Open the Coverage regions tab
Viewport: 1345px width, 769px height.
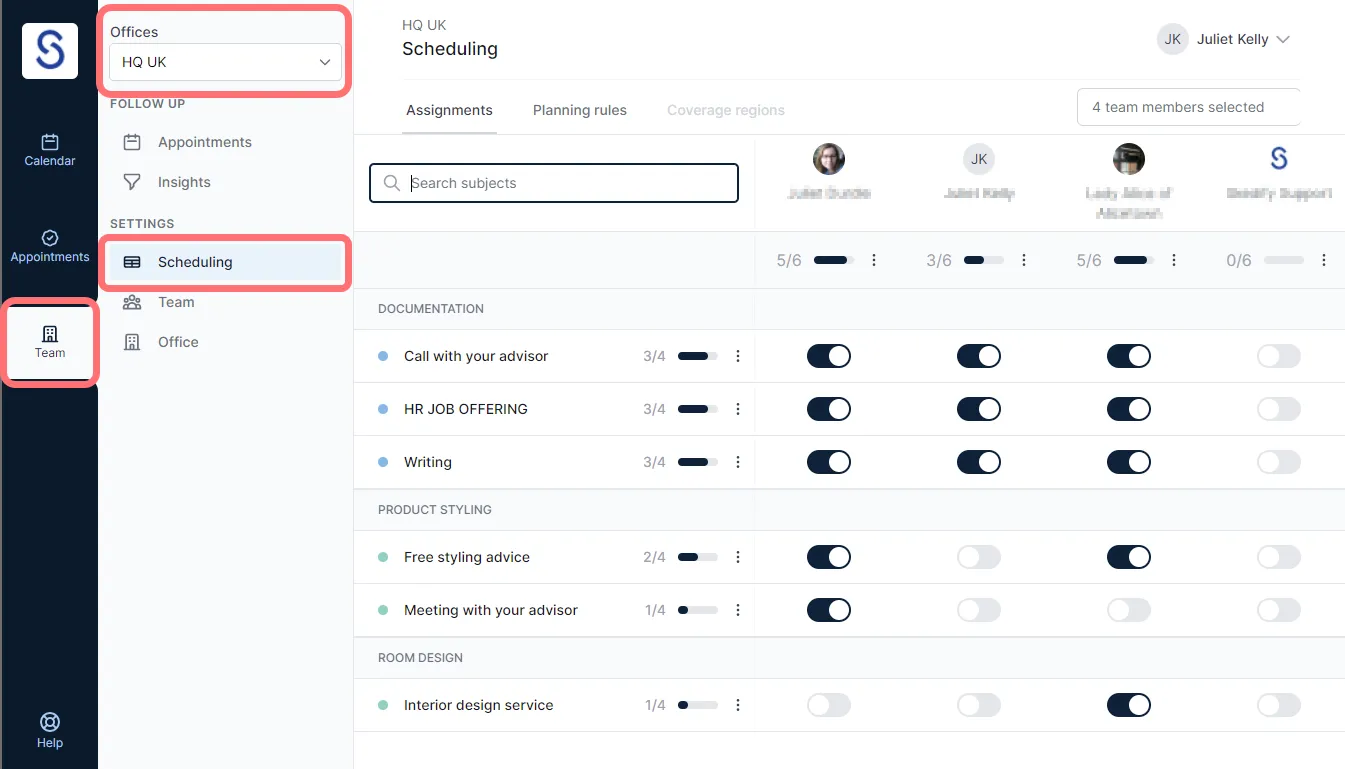pos(726,110)
